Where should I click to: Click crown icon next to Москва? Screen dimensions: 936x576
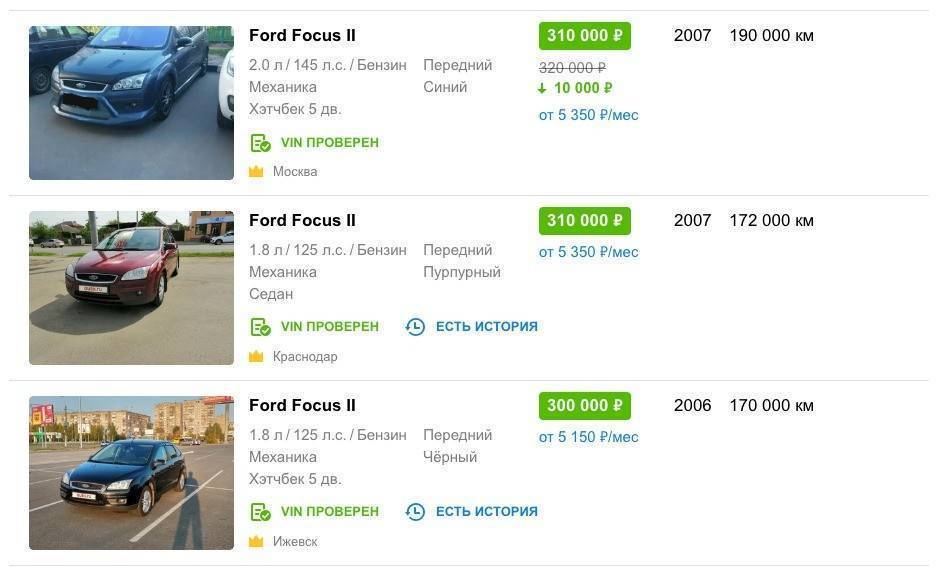tap(256, 172)
